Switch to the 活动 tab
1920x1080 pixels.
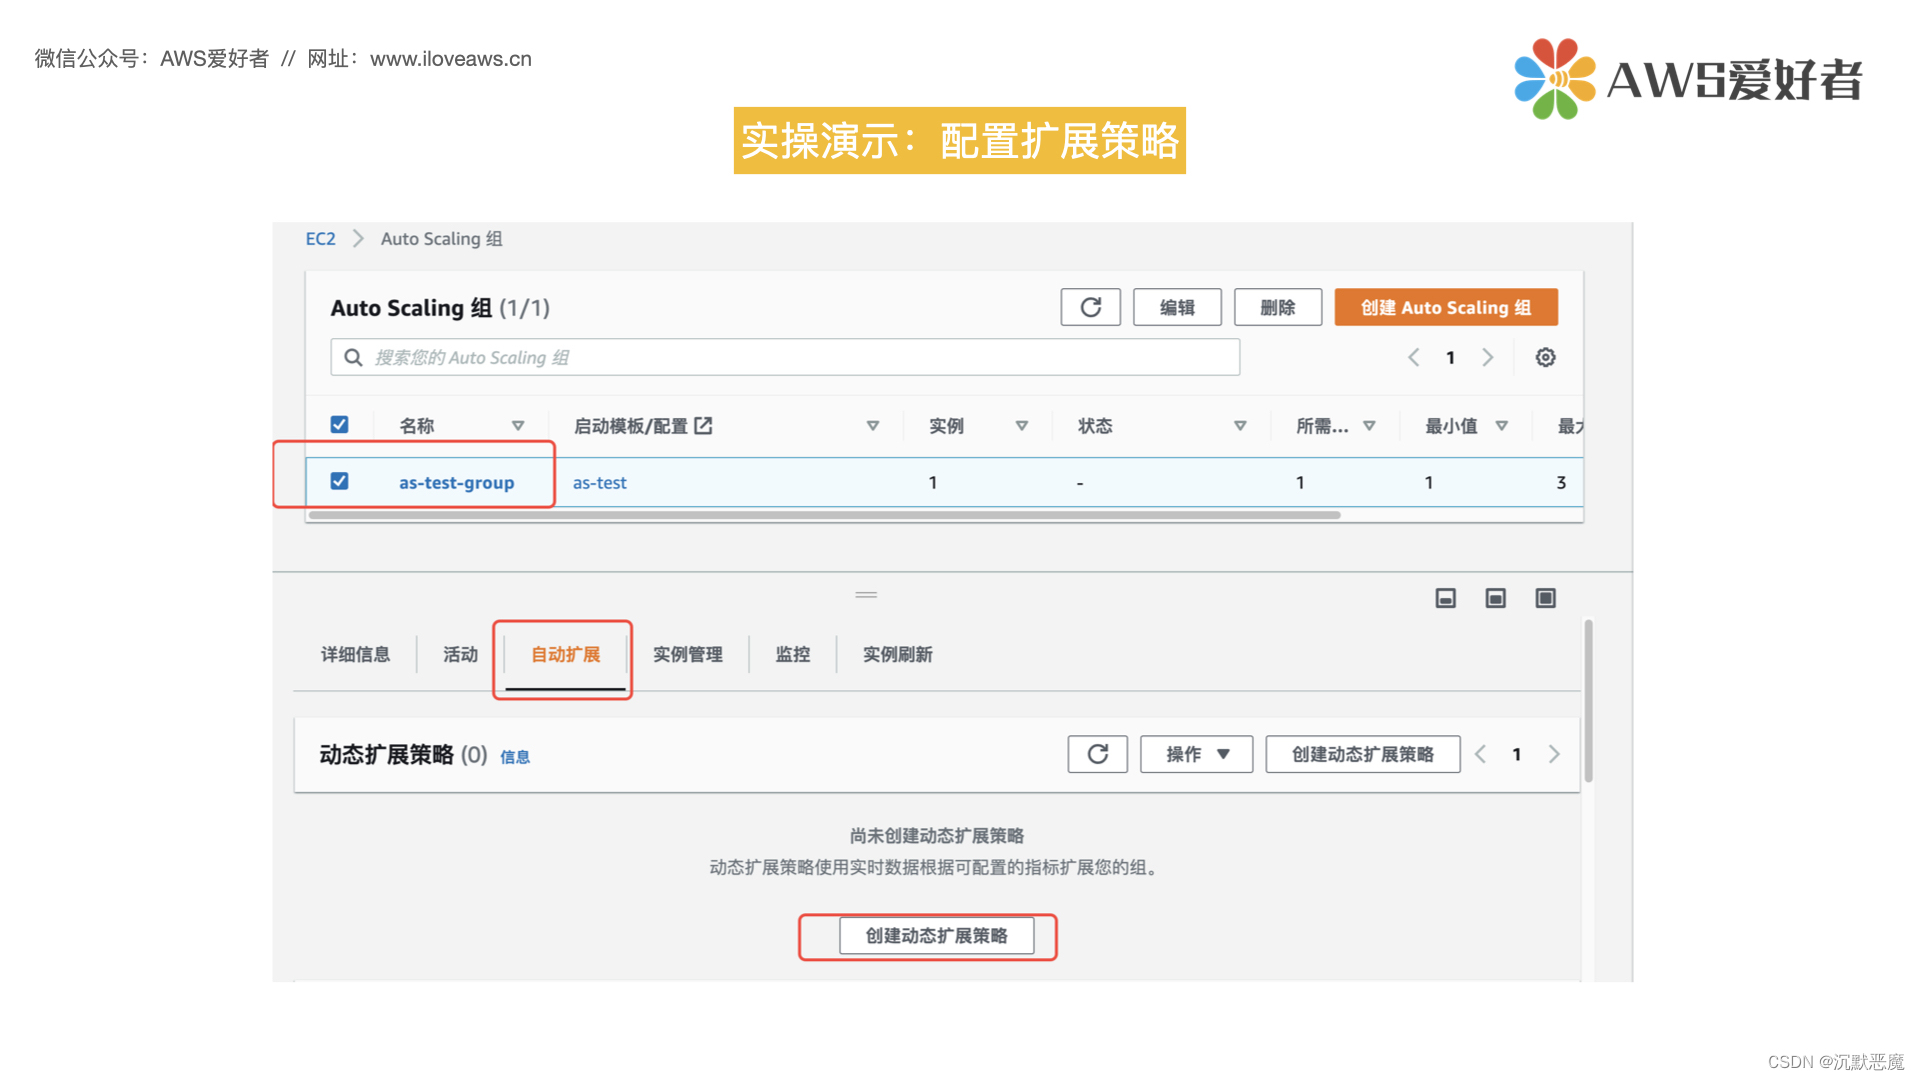click(461, 654)
